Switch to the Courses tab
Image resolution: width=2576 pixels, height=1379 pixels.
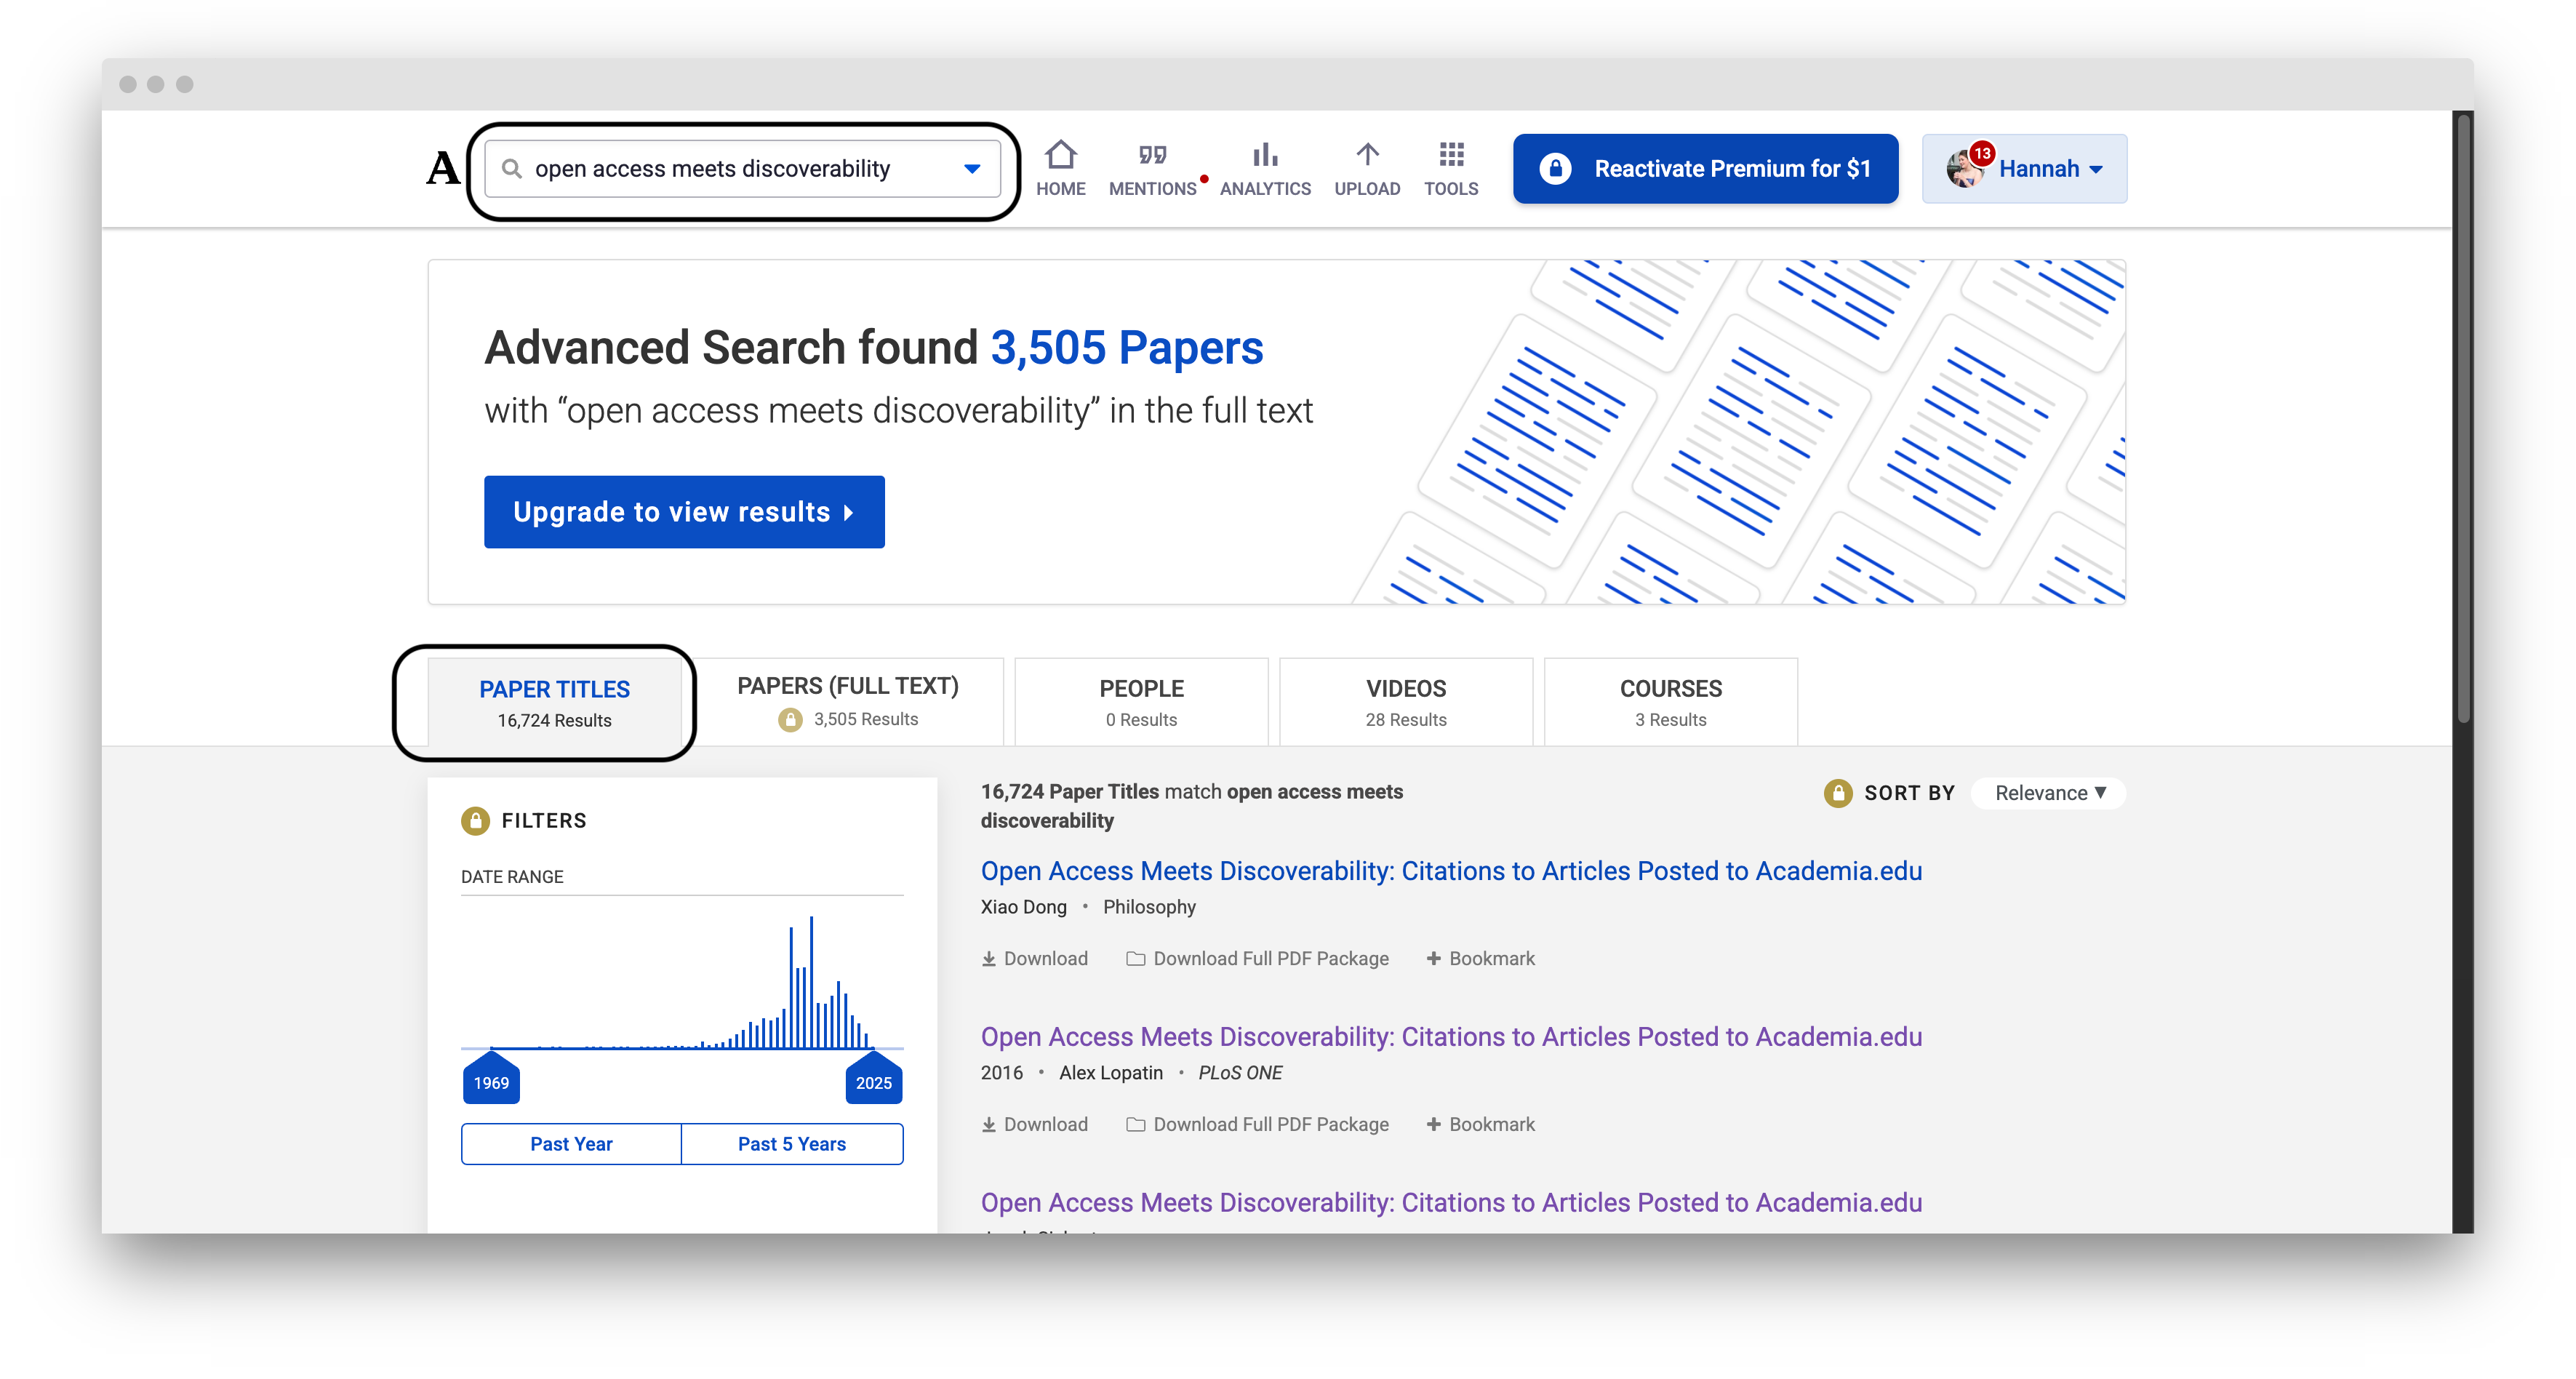(x=1670, y=702)
